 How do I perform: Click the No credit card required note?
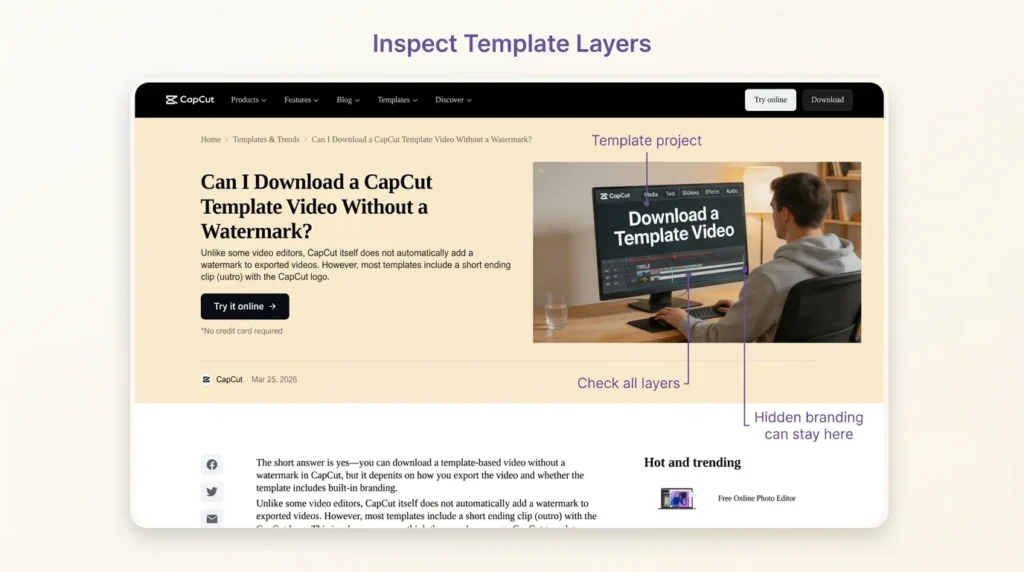coord(242,331)
